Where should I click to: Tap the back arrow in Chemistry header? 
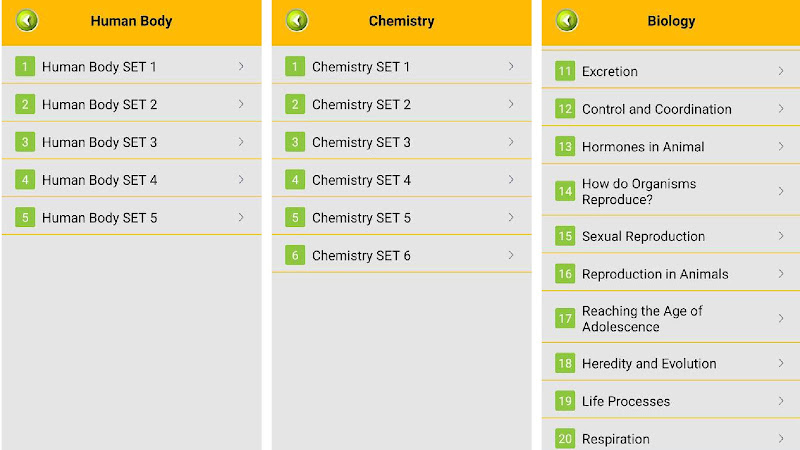point(296,21)
